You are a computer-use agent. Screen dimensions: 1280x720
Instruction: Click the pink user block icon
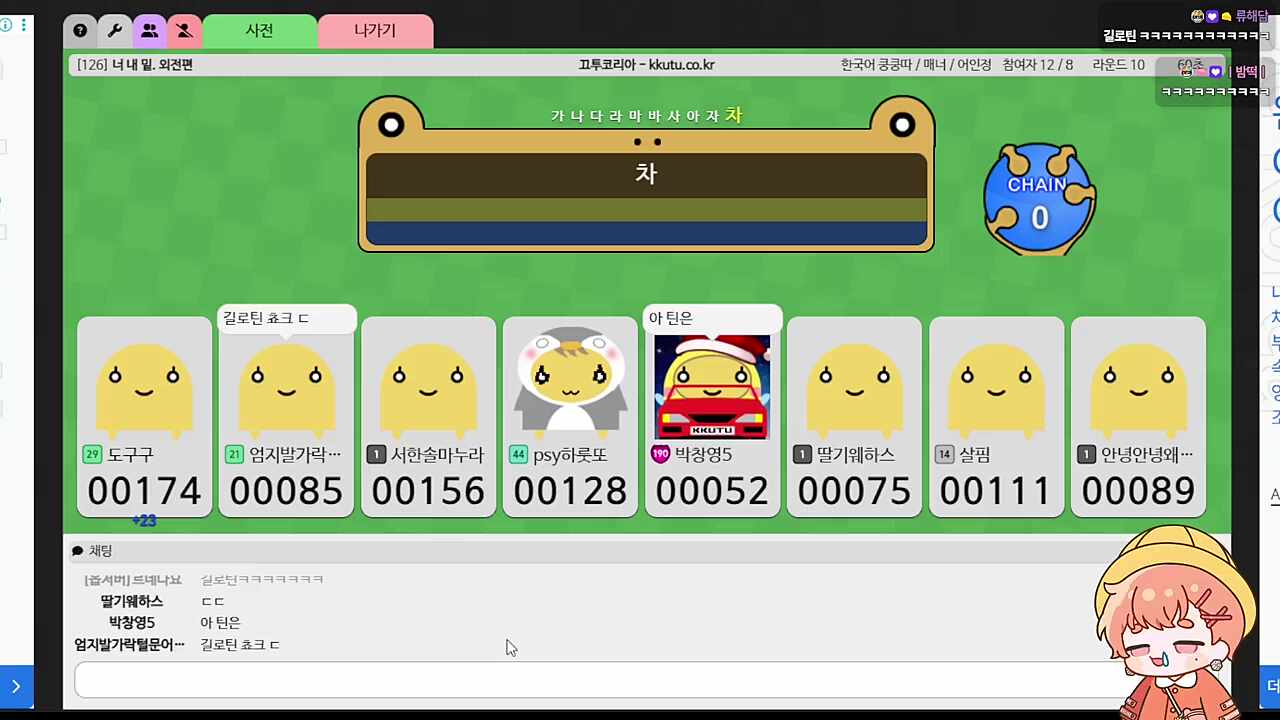click(x=184, y=31)
